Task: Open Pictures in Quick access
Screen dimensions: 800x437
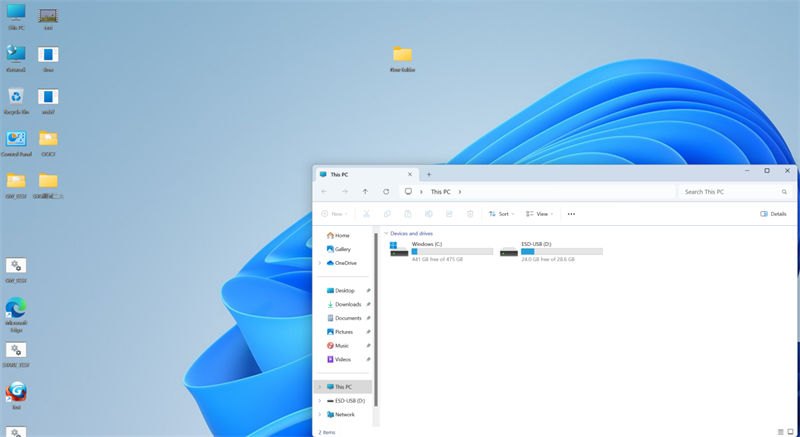Action: pyautogui.click(x=340, y=332)
